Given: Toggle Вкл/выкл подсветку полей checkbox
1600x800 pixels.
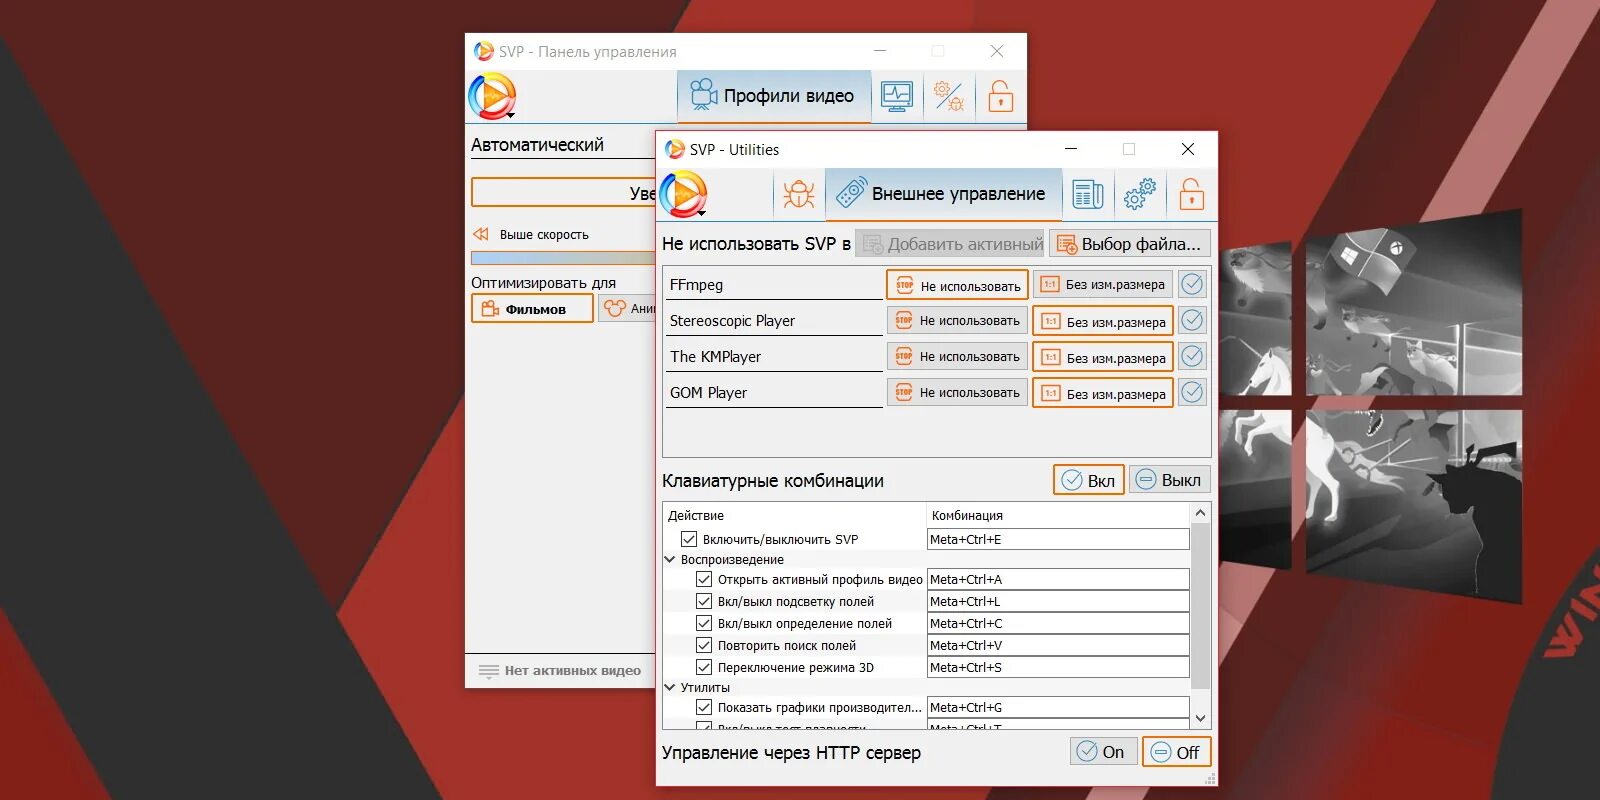Looking at the screenshot, I should (704, 601).
